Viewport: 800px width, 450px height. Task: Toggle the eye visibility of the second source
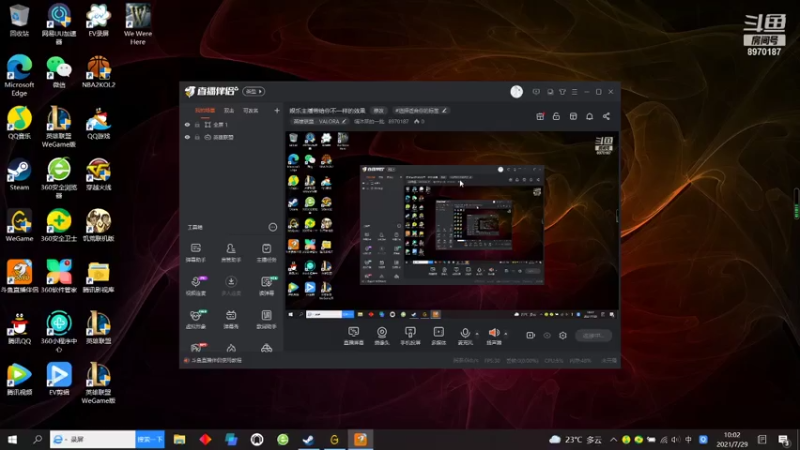pos(187,137)
